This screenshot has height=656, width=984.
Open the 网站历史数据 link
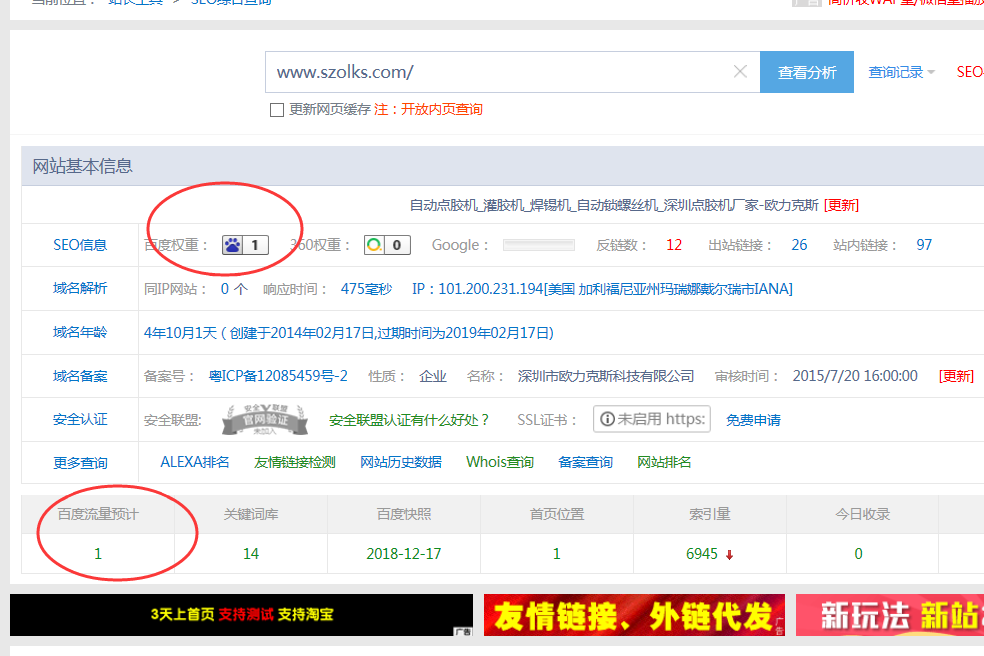[400, 462]
